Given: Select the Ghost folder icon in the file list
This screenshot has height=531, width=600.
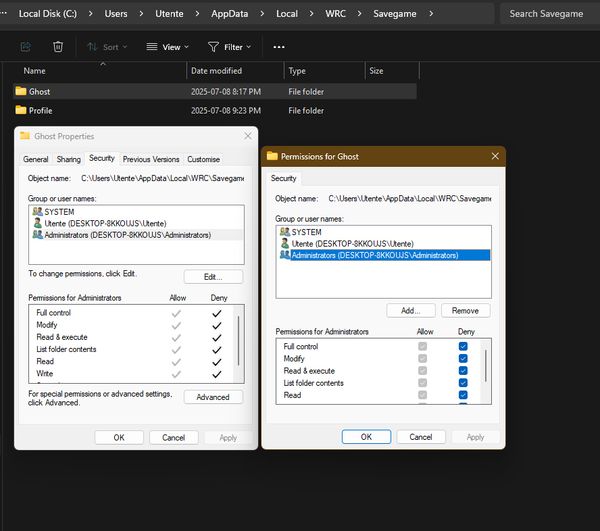Looking at the screenshot, I should pyautogui.click(x=20, y=91).
